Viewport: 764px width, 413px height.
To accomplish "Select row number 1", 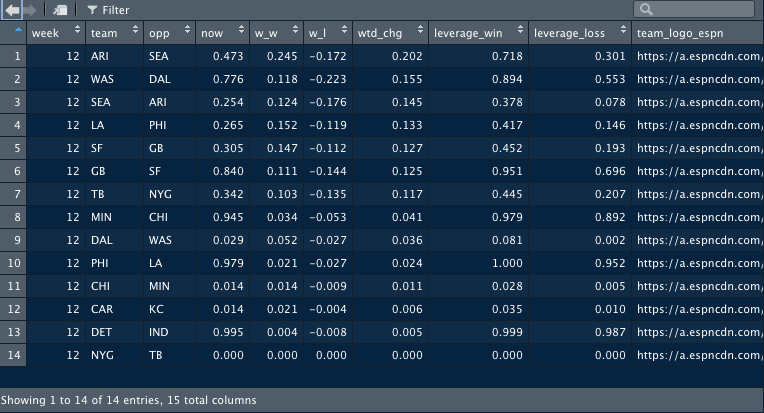I will [13, 56].
